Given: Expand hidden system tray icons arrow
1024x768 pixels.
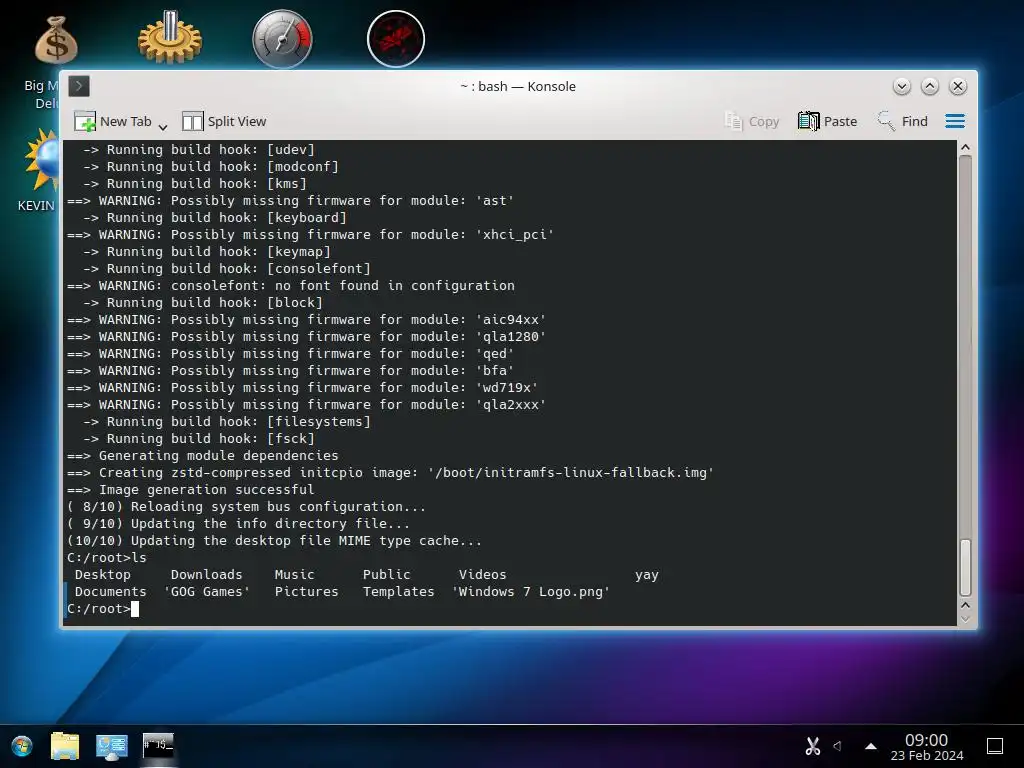Looking at the screenshot, I should [871, 746].
